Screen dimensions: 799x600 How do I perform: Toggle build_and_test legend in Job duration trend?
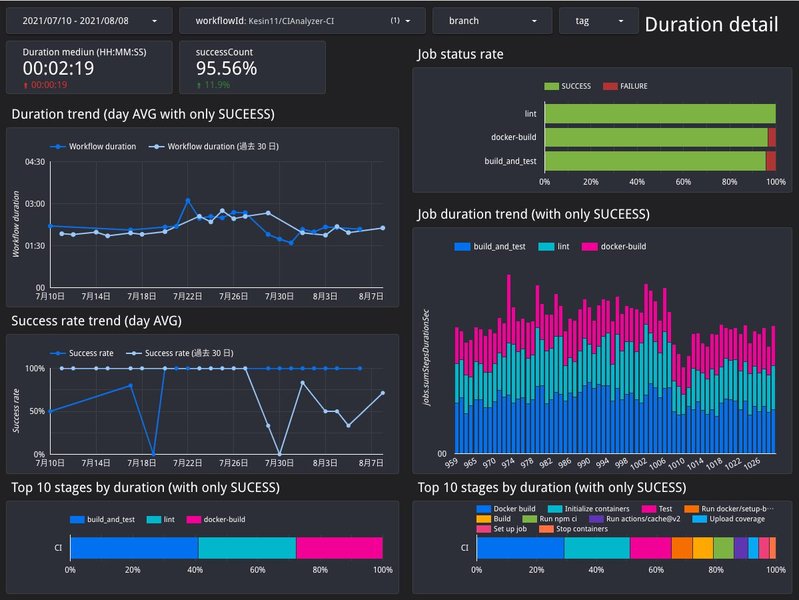tap(490, 246)
